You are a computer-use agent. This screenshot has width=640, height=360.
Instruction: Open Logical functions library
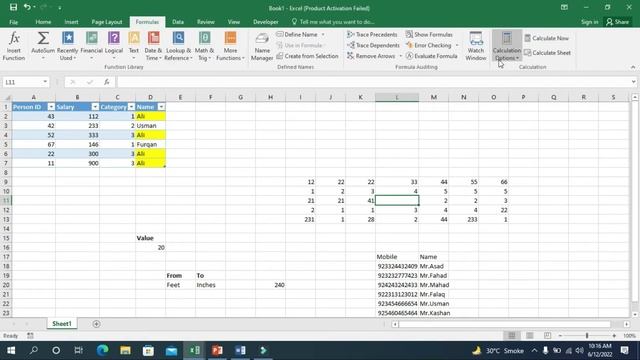tap(114, 46)
